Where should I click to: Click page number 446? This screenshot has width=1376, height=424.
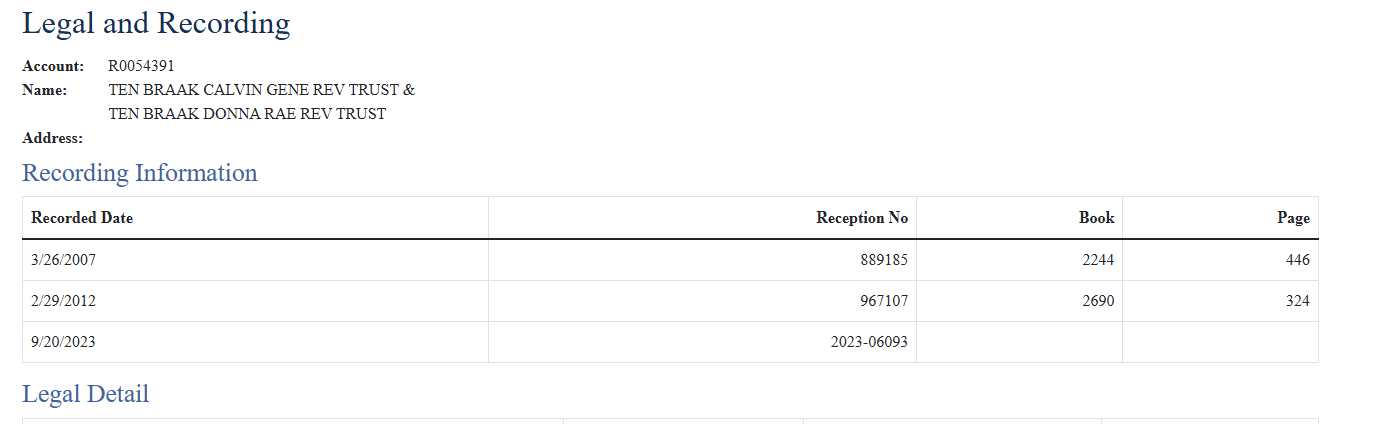tap(1297, 260)
